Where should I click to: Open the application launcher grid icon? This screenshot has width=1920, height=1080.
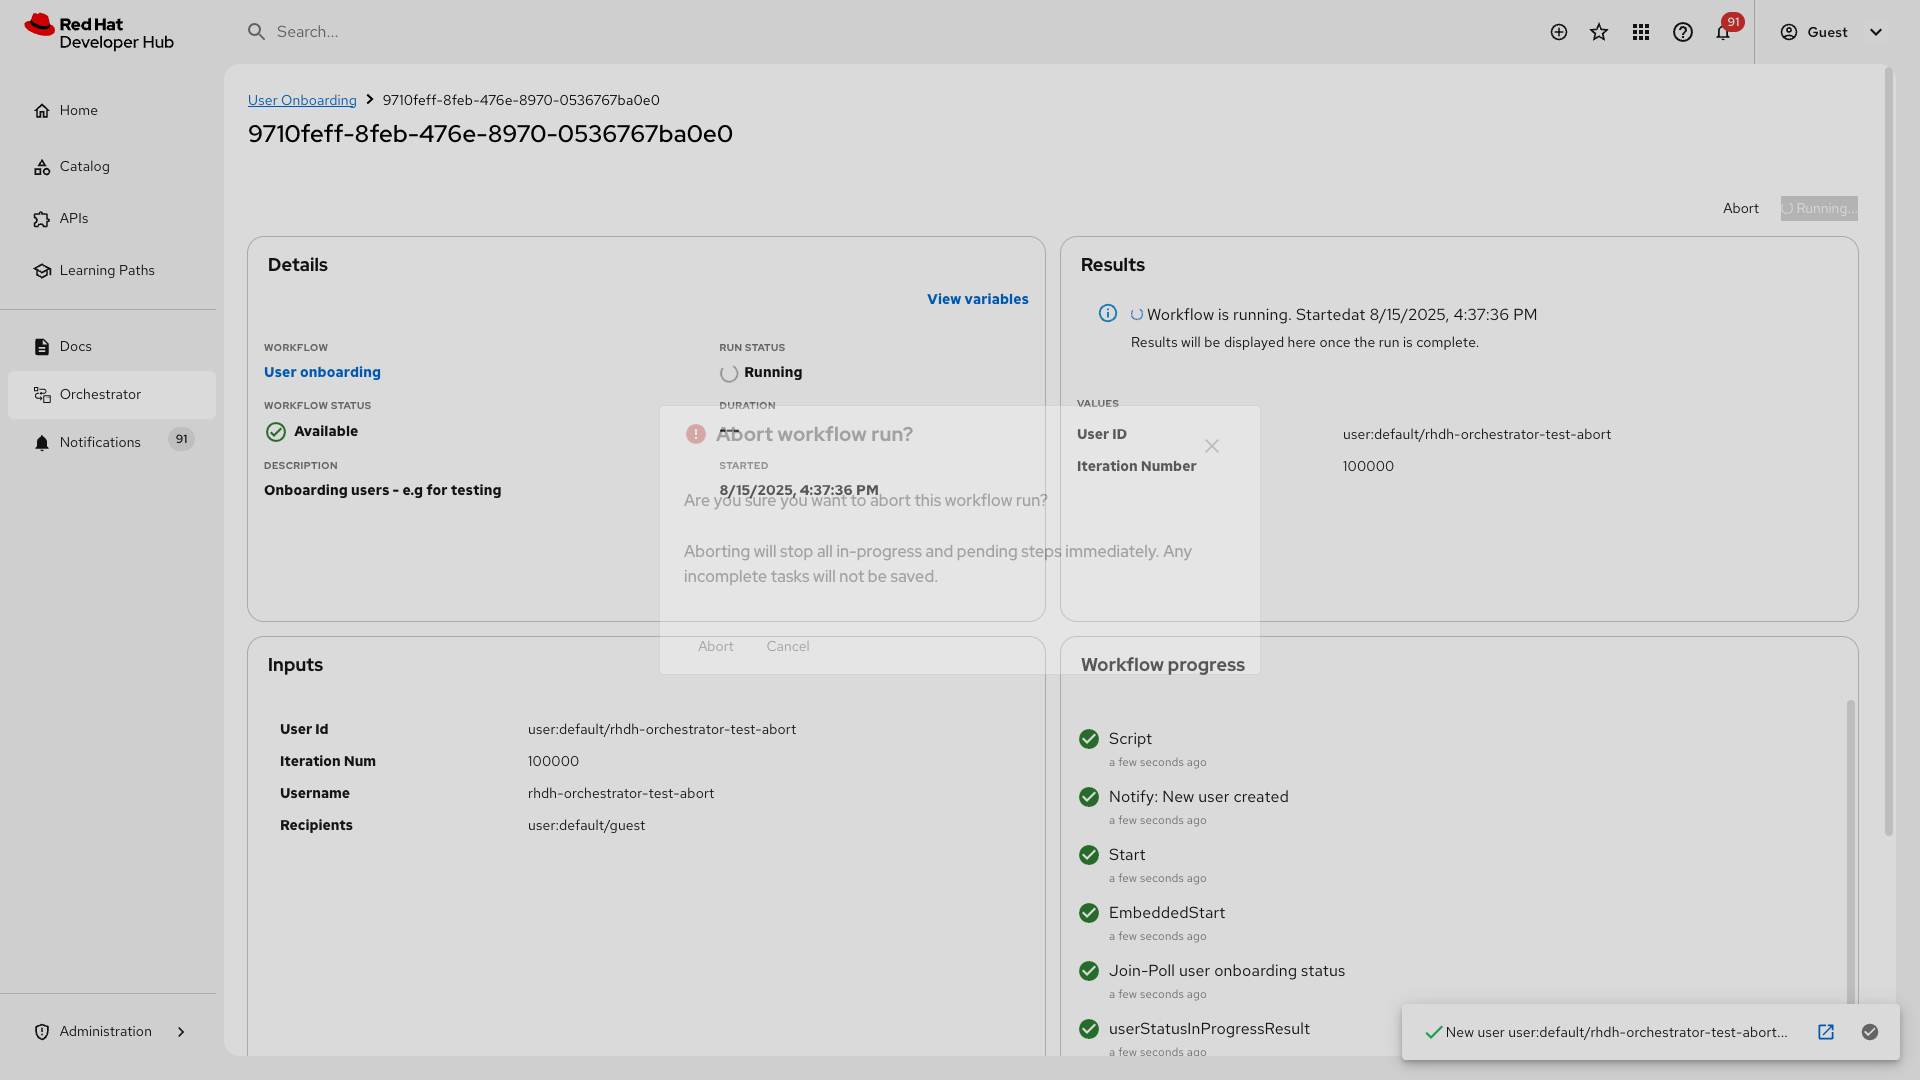(1641, 32)
